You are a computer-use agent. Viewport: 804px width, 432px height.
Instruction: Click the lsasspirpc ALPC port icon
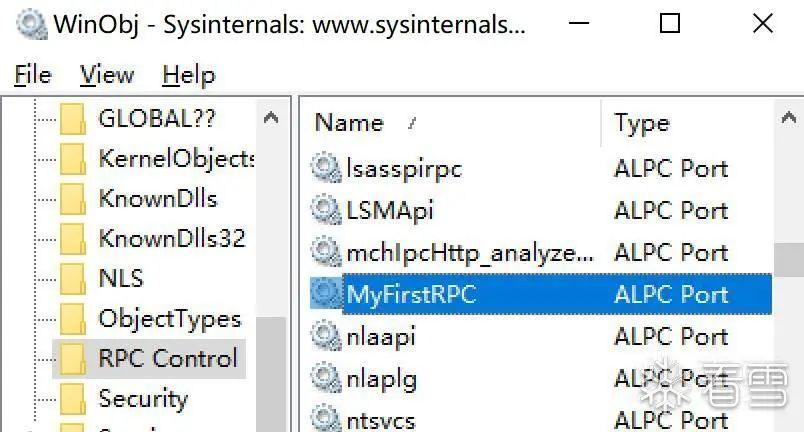tap(326, 169)
